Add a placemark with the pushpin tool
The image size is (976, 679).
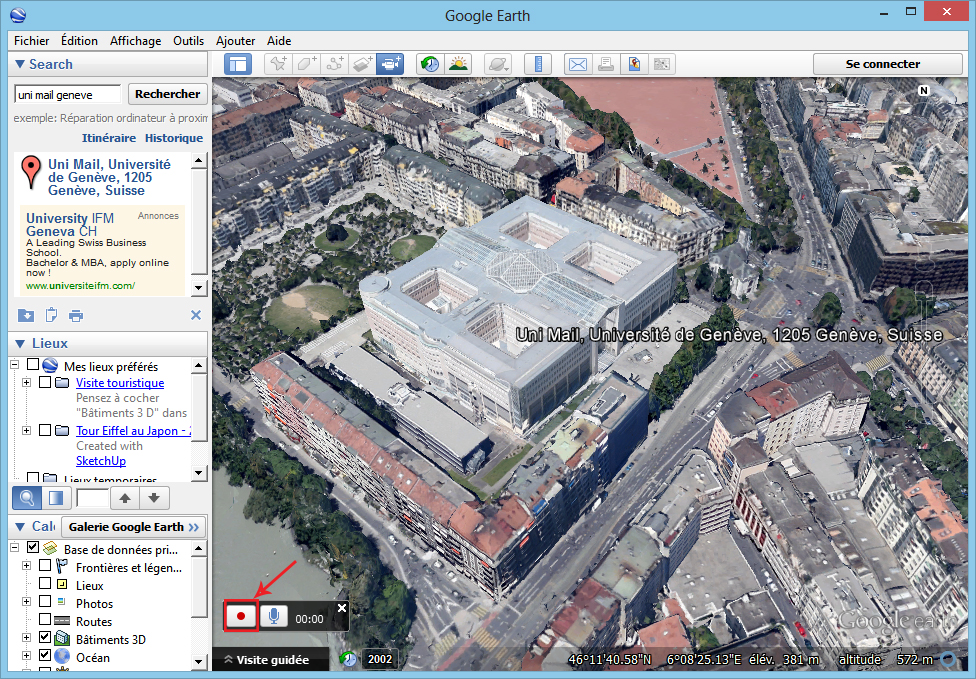click(x=278, y=64)
